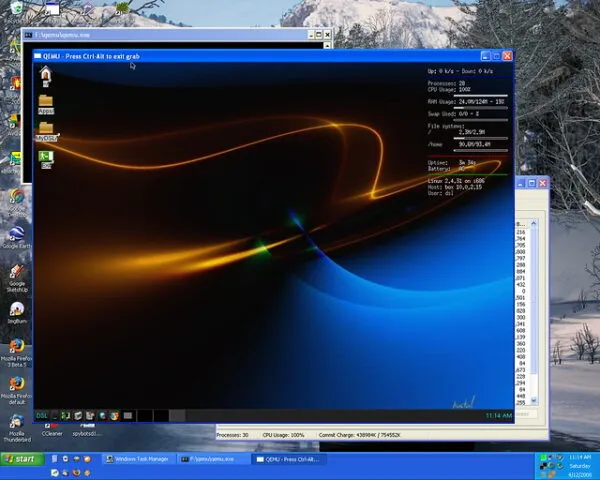
Task: Switch to the qemu.exe console taskbar button
Action: pos(212,459)
